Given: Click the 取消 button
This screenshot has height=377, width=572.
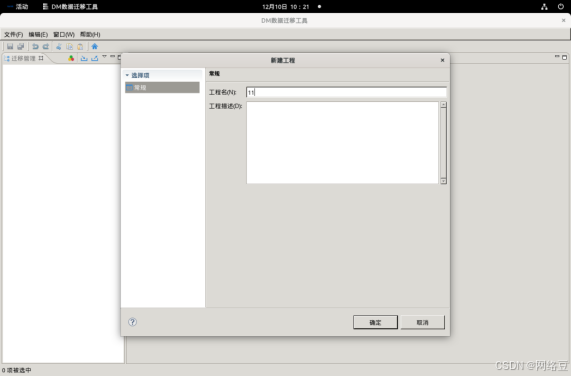Looking at the screenshot, I should (x=422, y=322).
